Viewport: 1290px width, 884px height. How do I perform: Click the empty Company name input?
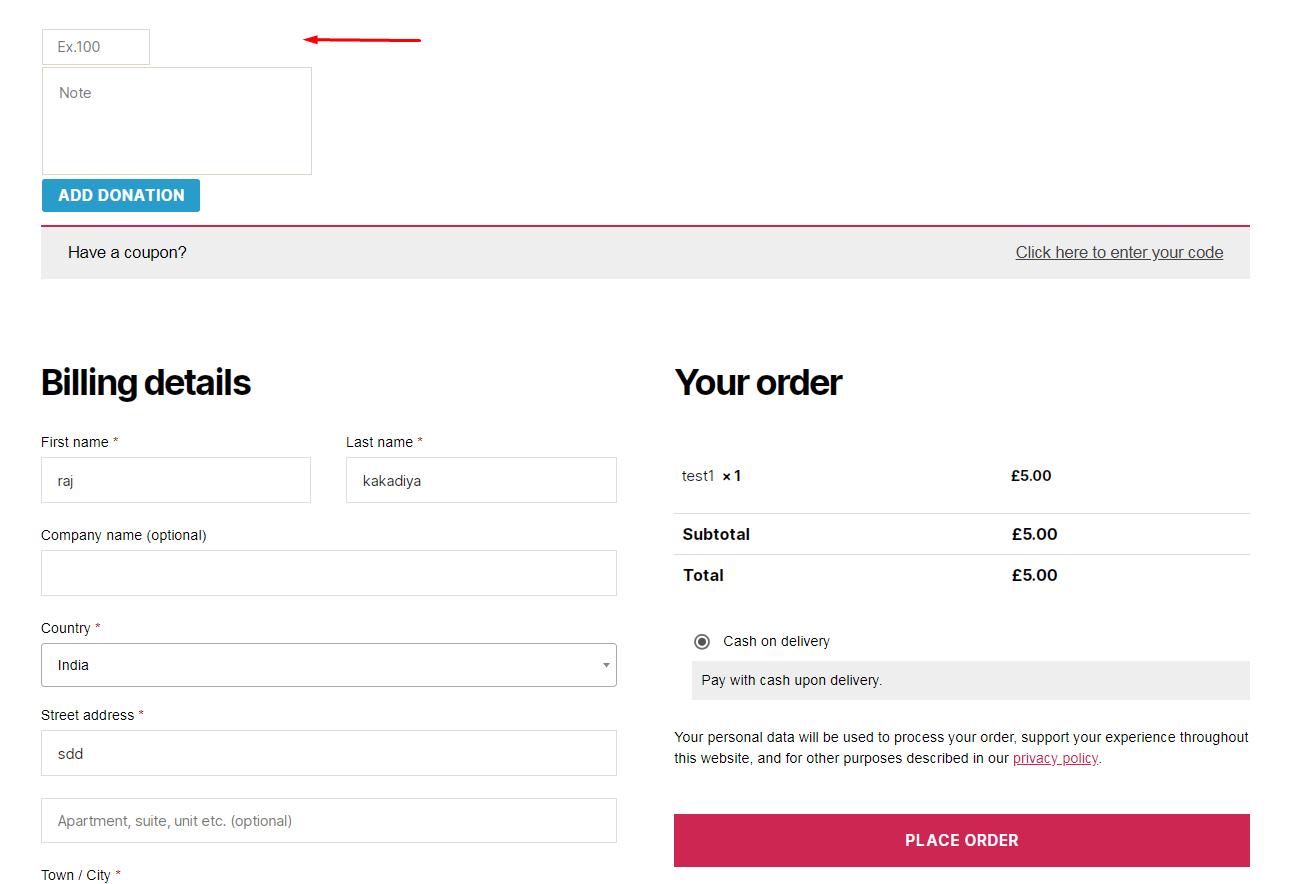(328, 573)
